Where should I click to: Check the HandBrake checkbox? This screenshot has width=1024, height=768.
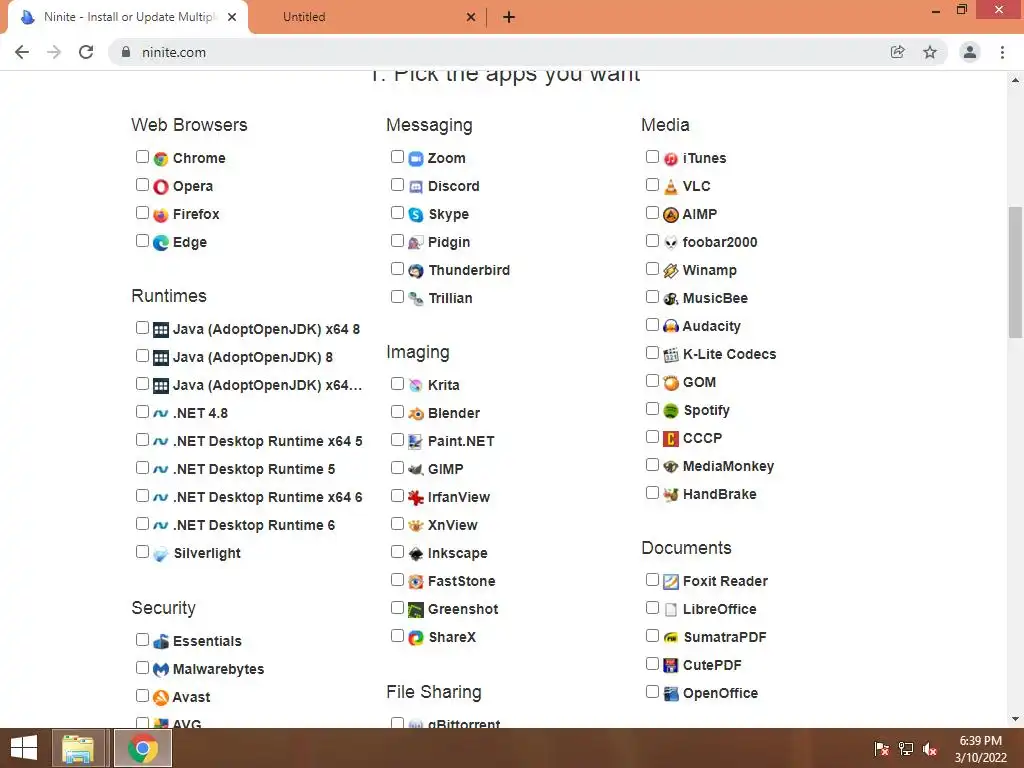click(652, 492)
